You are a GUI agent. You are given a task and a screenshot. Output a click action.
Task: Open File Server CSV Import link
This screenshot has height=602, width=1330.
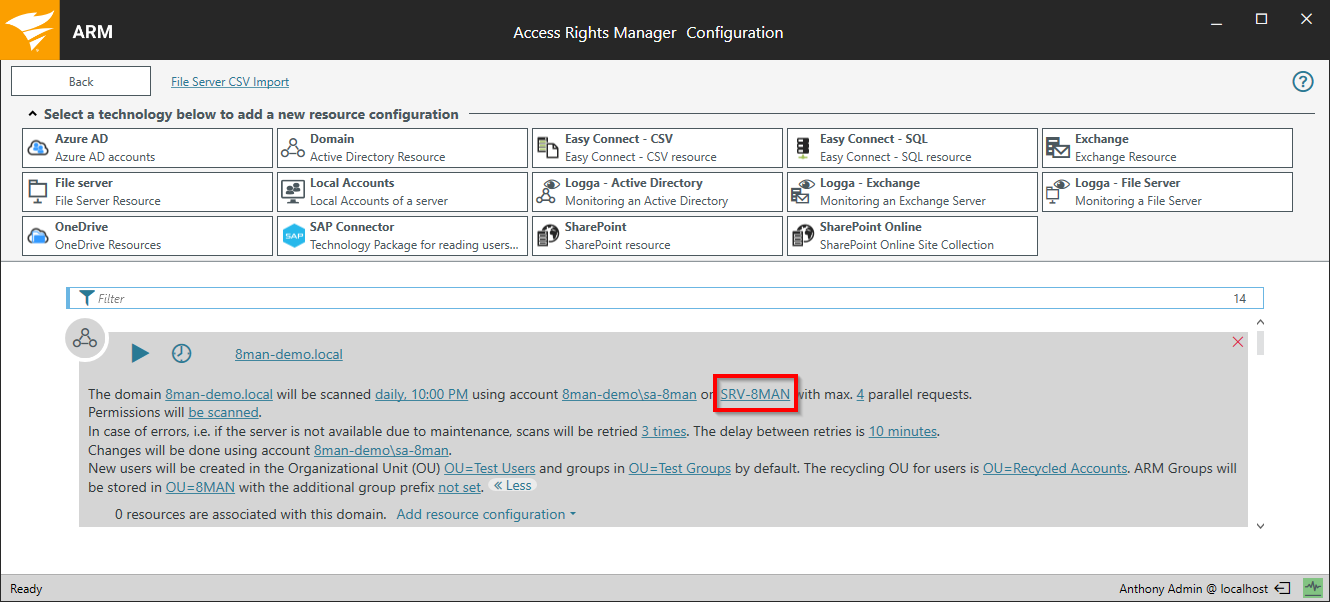tap(230, 82)
